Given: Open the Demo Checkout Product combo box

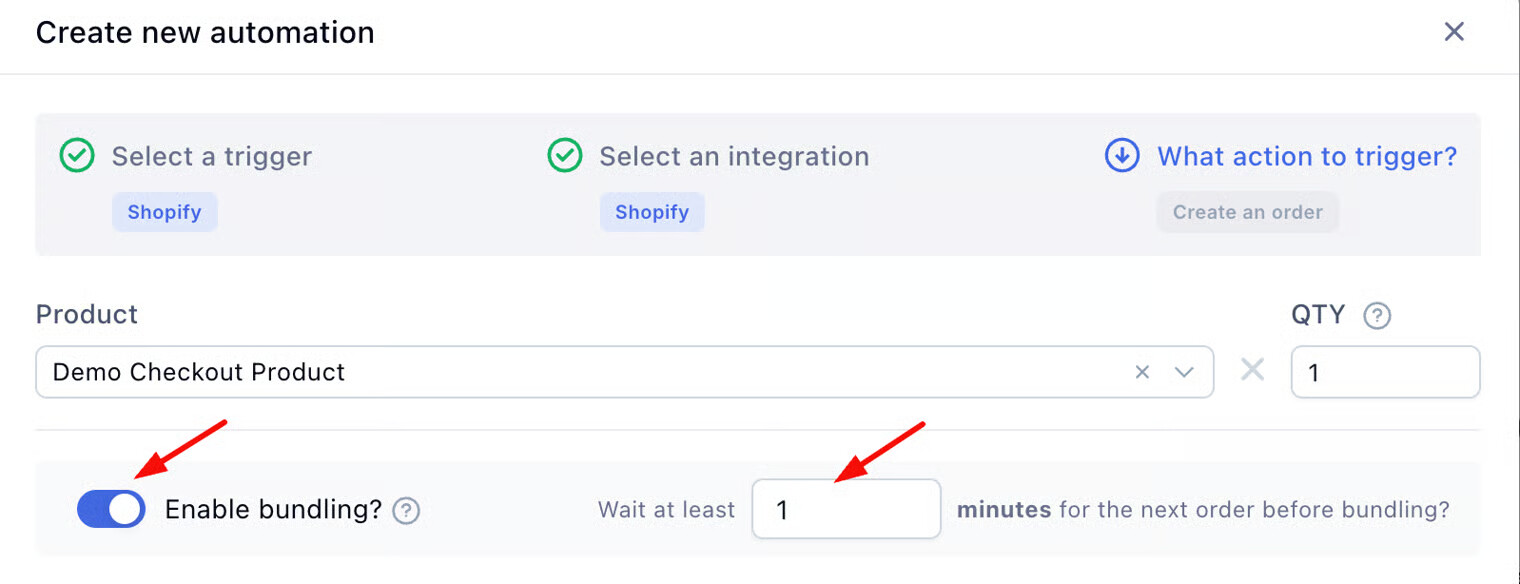Looking at the screenshot, I should point(580,372).
